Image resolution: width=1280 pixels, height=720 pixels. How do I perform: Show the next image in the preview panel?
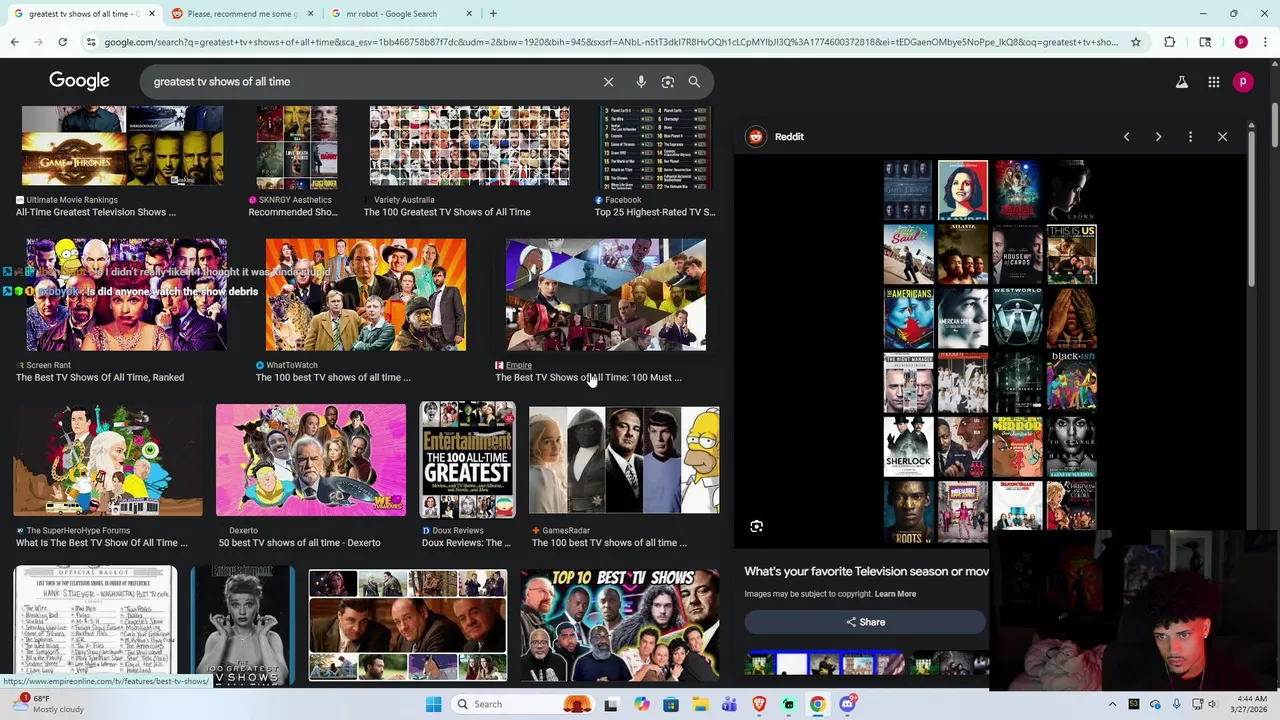coord(1158,137)
